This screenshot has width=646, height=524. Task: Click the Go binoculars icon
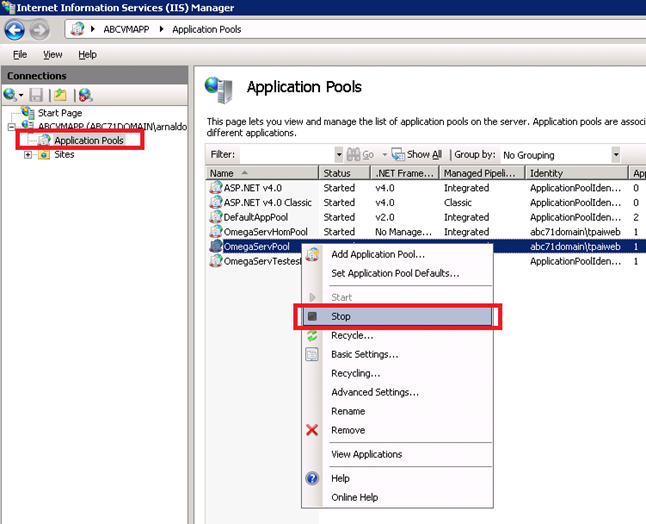pos(353,154)
